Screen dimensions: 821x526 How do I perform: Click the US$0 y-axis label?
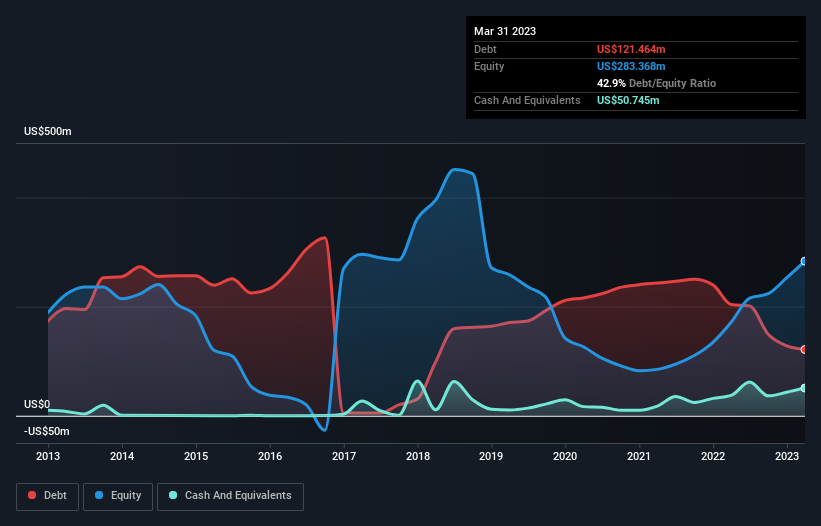[37, 405]
